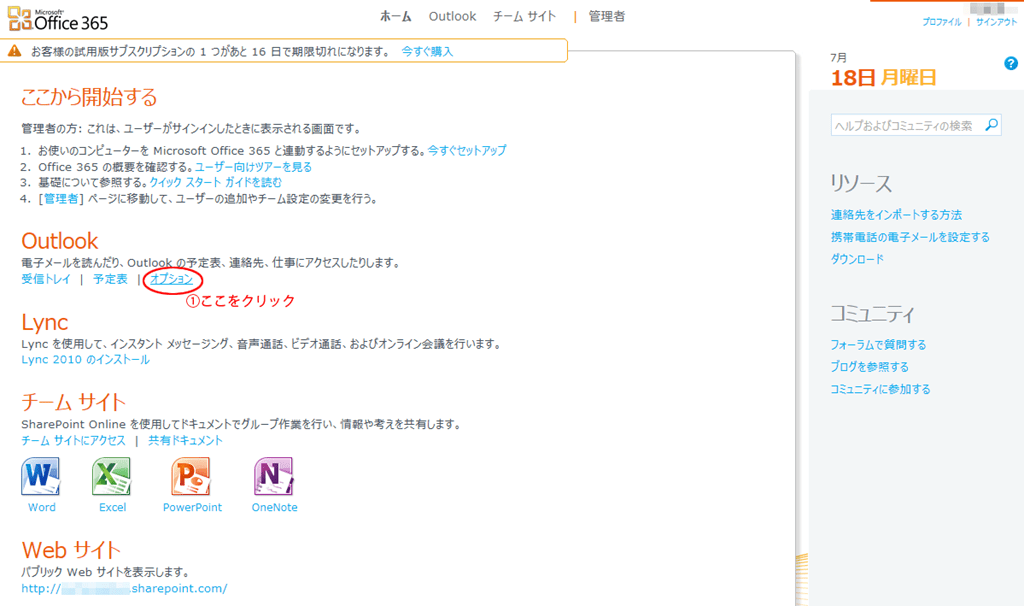Viewport: 1024px width, 606px height.
Task: Open クイック スタート ガイドを読む link
Action: [216, 182]
